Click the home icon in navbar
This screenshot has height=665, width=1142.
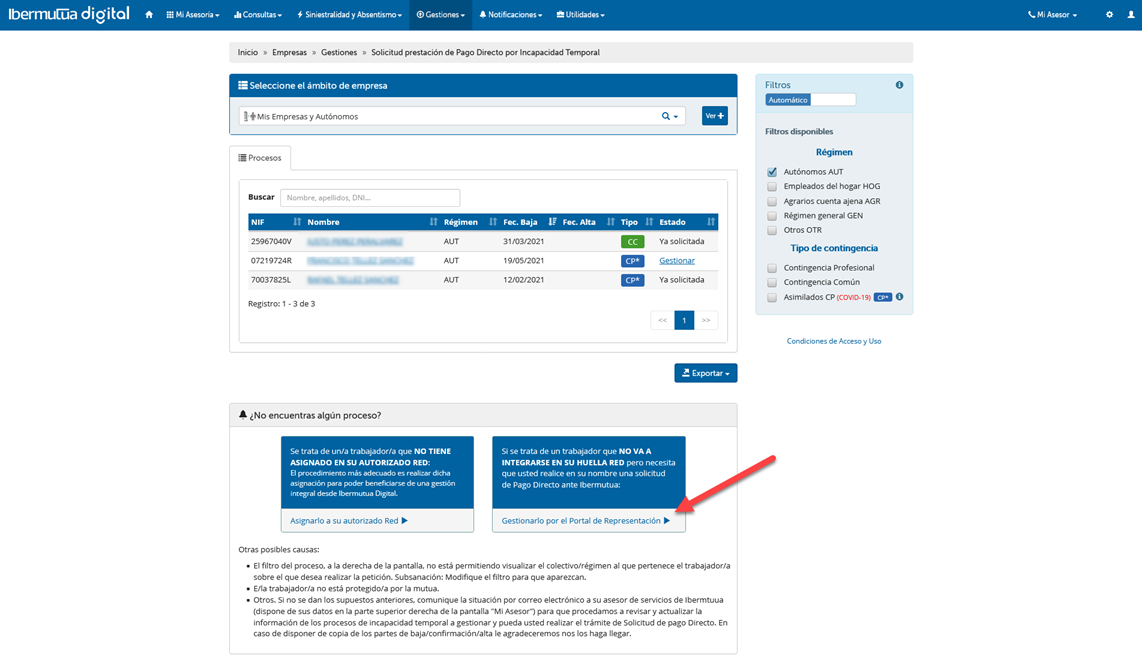pos(149,15)
